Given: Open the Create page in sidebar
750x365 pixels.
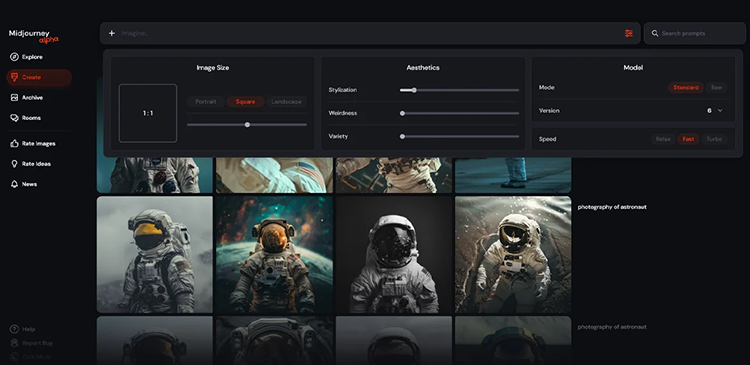Looking at the screenshot, I should pos(39,77).
